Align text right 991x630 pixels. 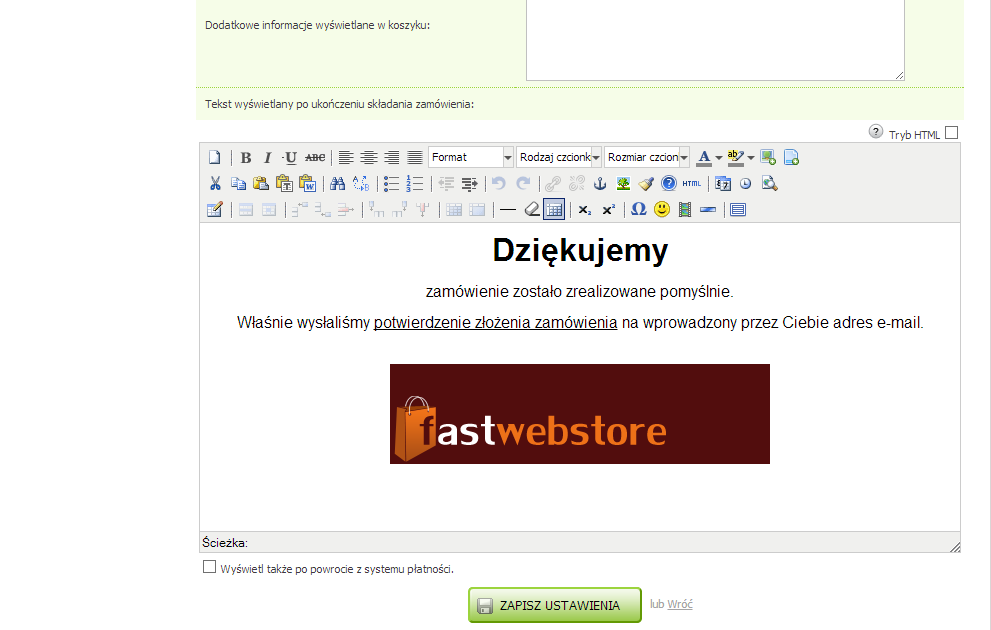pyautogui.click(x=392, y=157)
